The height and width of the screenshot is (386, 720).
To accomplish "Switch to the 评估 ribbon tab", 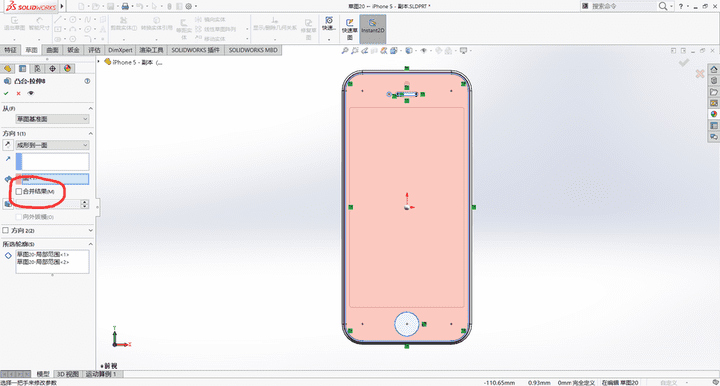I will click(94, 50).
